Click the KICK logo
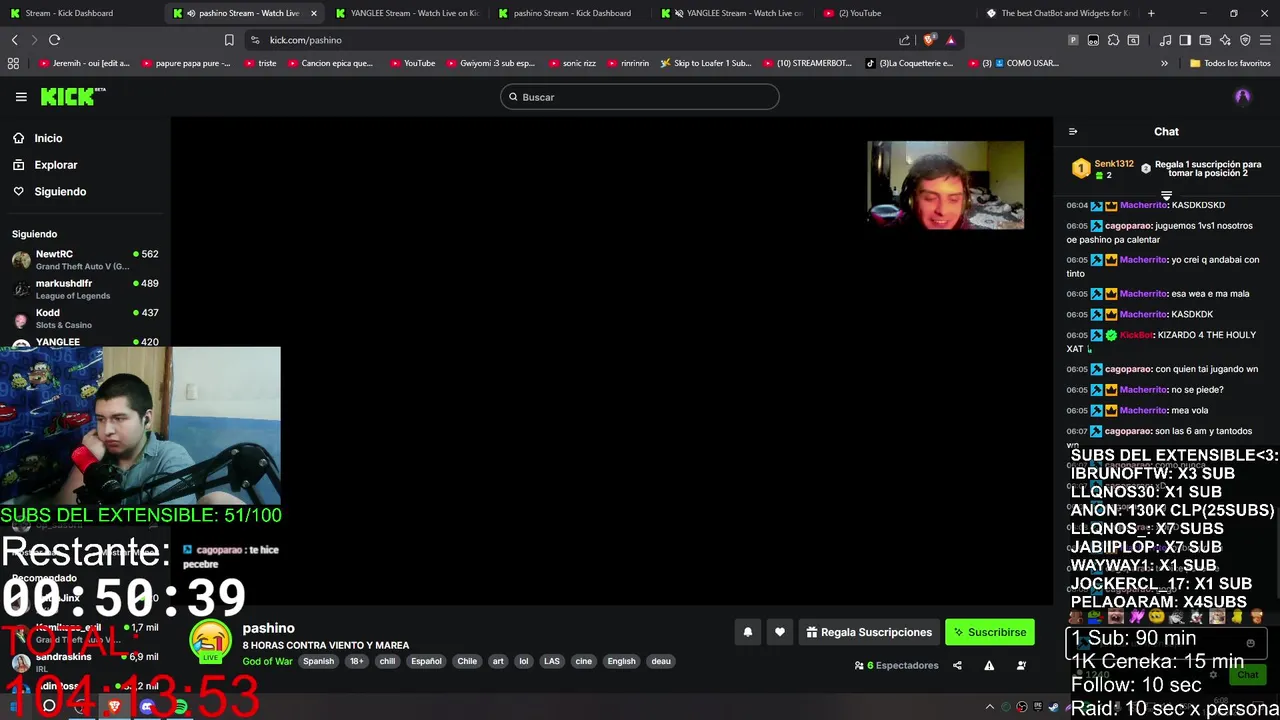 click(x=72, y=97)
